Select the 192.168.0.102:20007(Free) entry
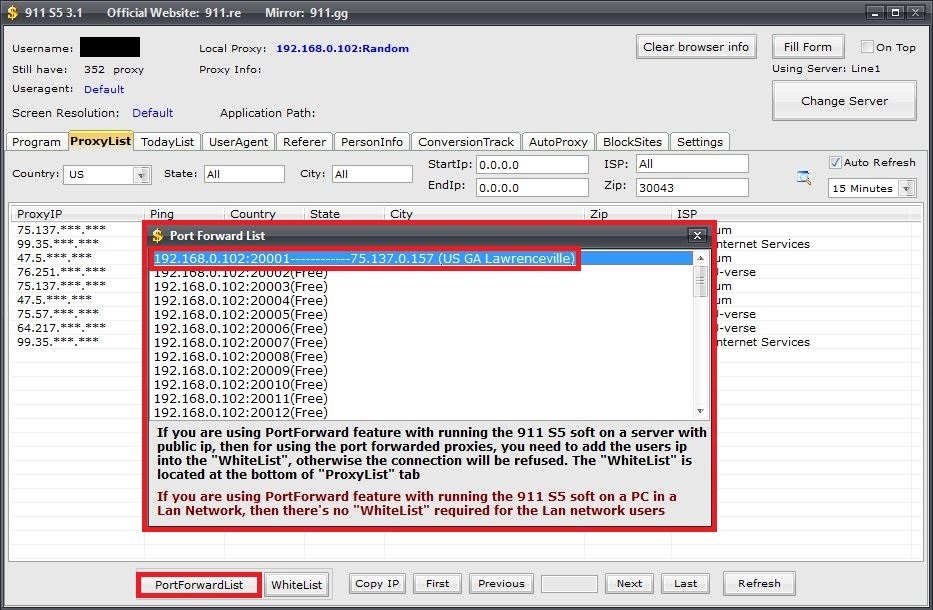The height and width of the screenshot is (610, 933). point(423,342)
